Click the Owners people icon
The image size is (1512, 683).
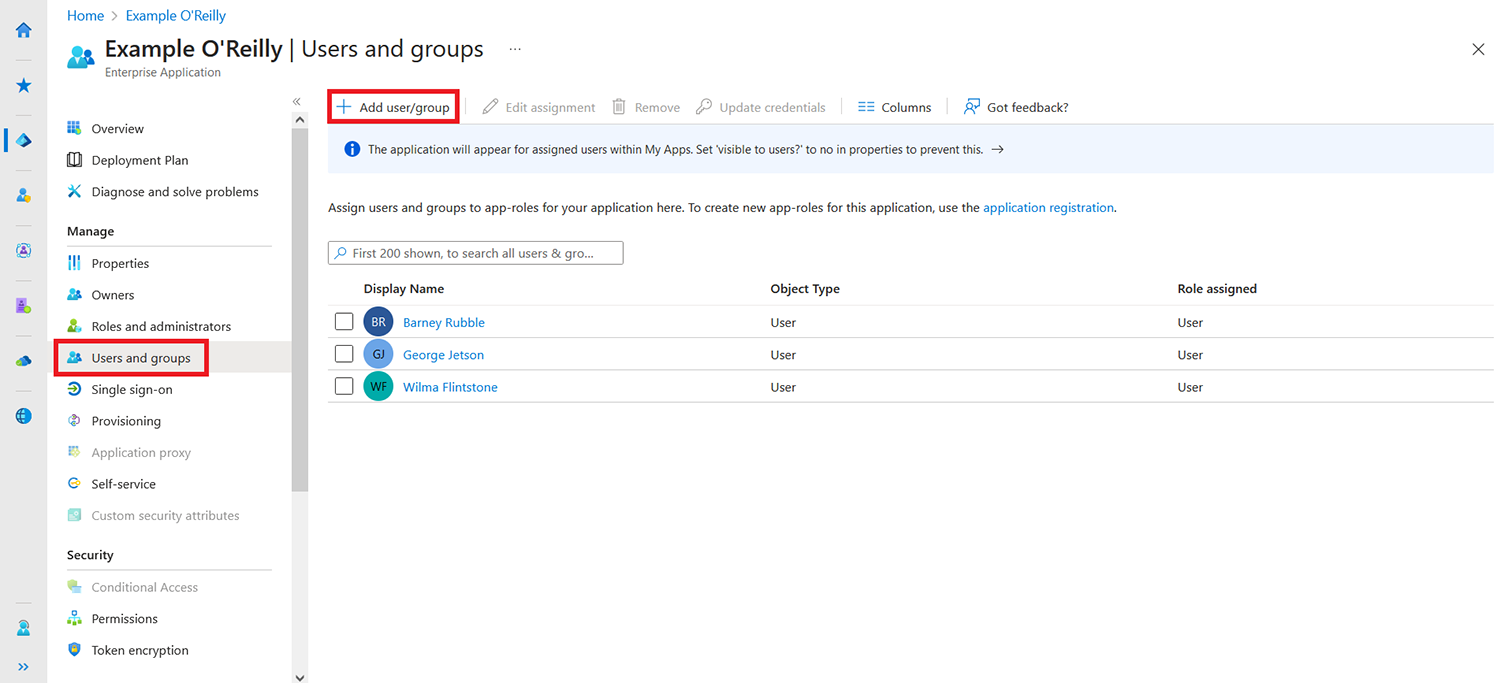point(74,295)
